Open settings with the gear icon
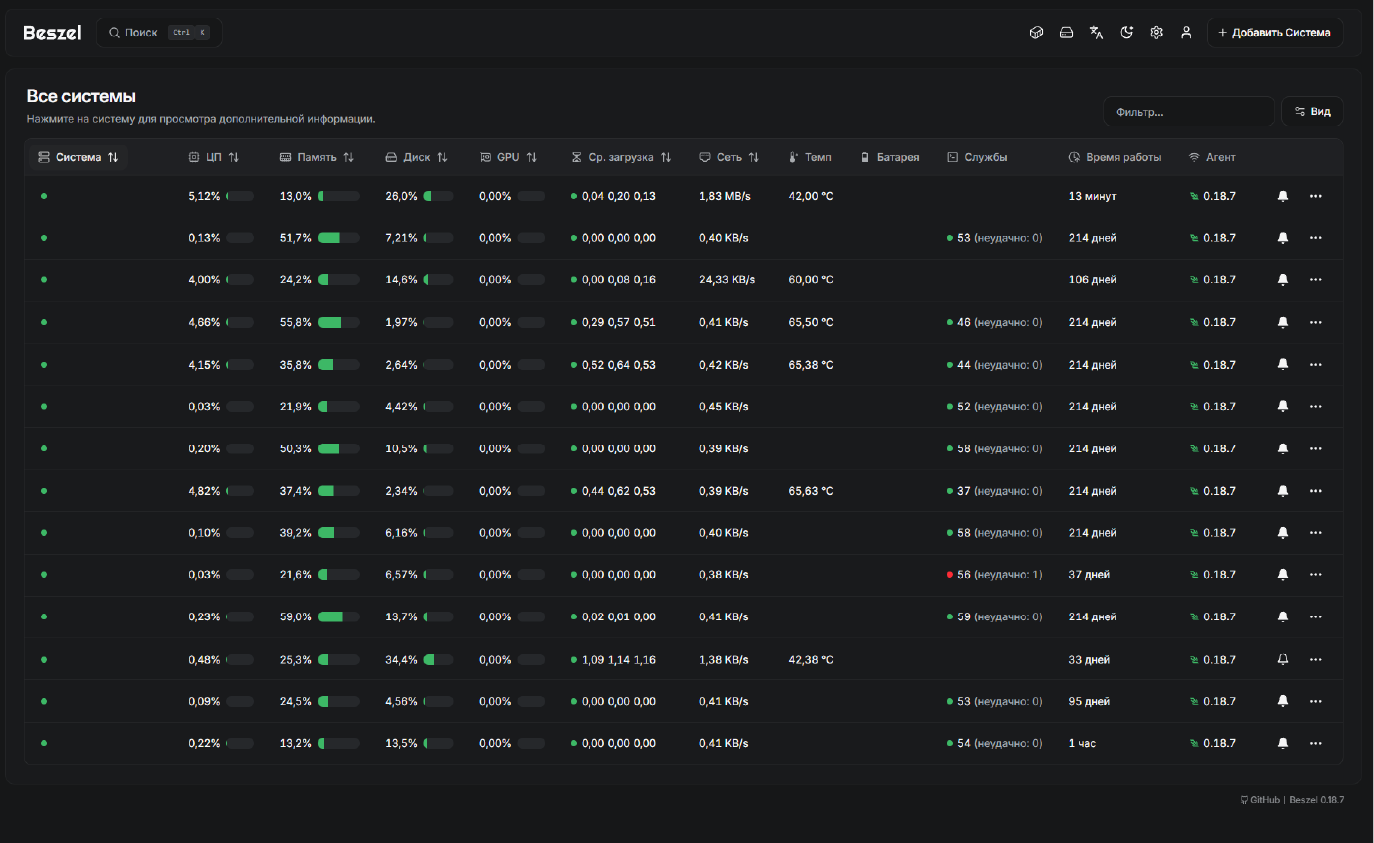 1156,33
